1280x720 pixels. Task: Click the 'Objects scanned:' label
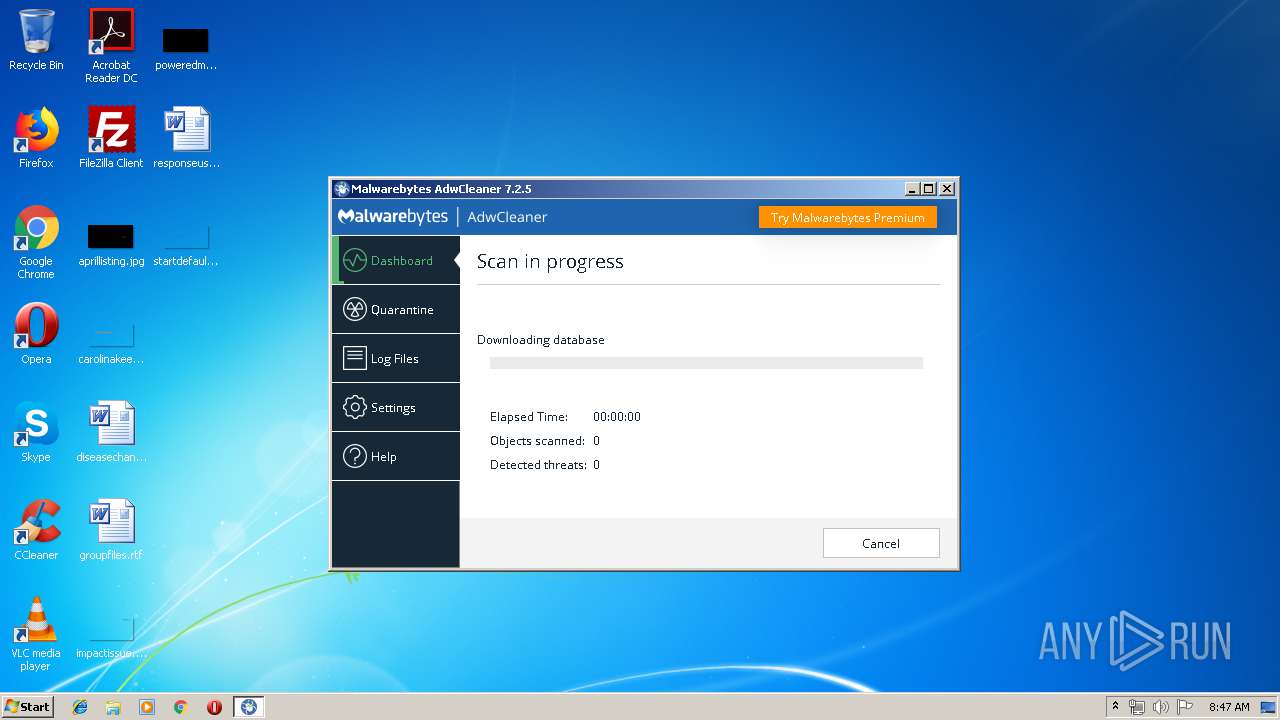tap(537, 441)
